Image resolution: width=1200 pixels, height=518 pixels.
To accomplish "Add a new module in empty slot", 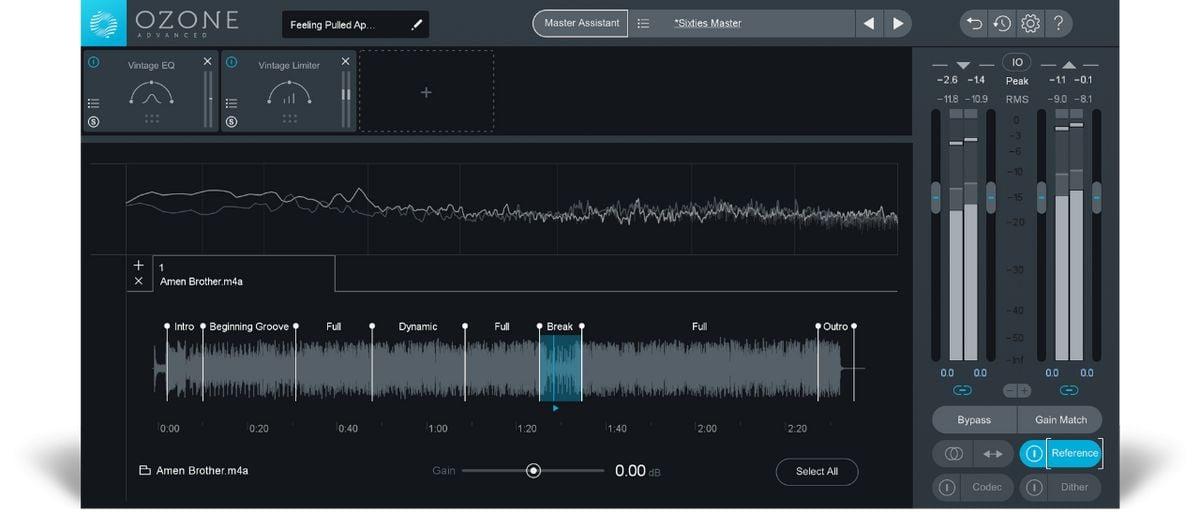I will [x=426, y=92].
